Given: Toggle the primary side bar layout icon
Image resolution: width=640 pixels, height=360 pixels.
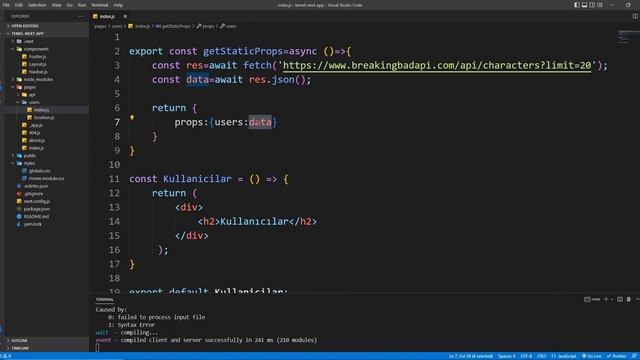Looking at the screenshot, I should (577, 5).
